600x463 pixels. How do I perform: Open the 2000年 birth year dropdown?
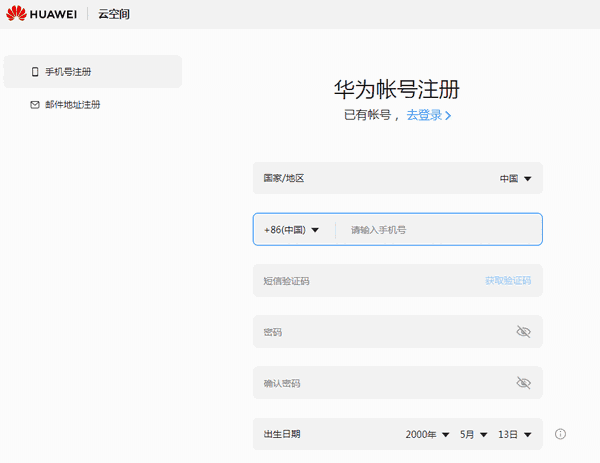[x=427, y=434]
